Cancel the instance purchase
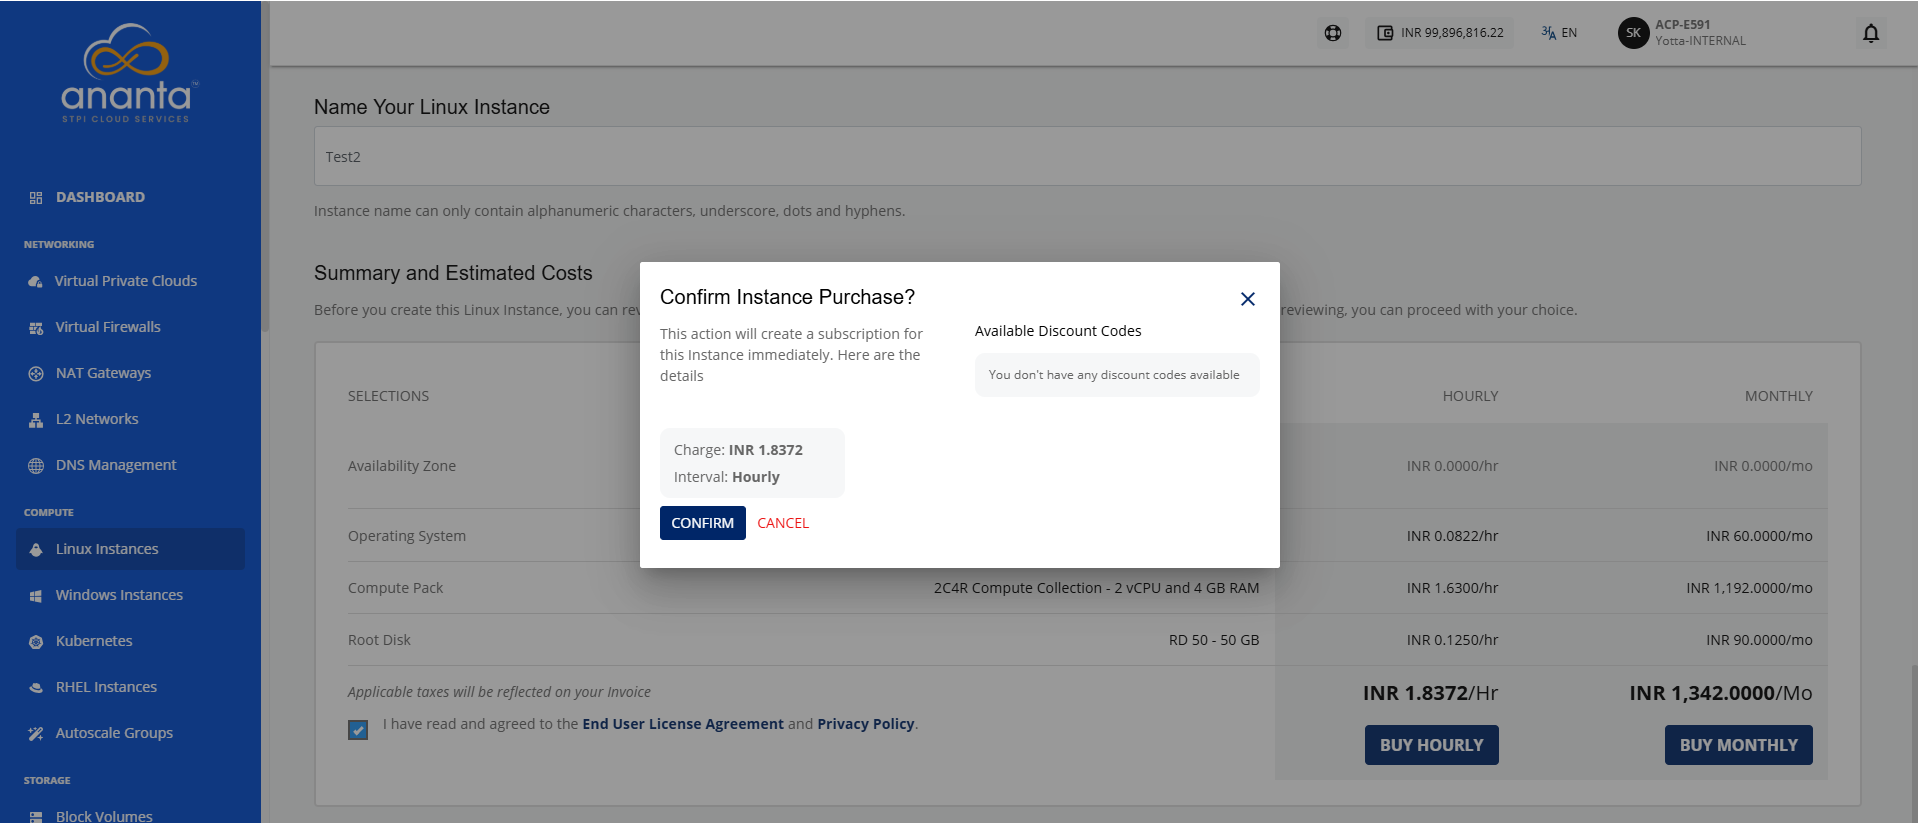1918x823 pixels. pos(783,523)
